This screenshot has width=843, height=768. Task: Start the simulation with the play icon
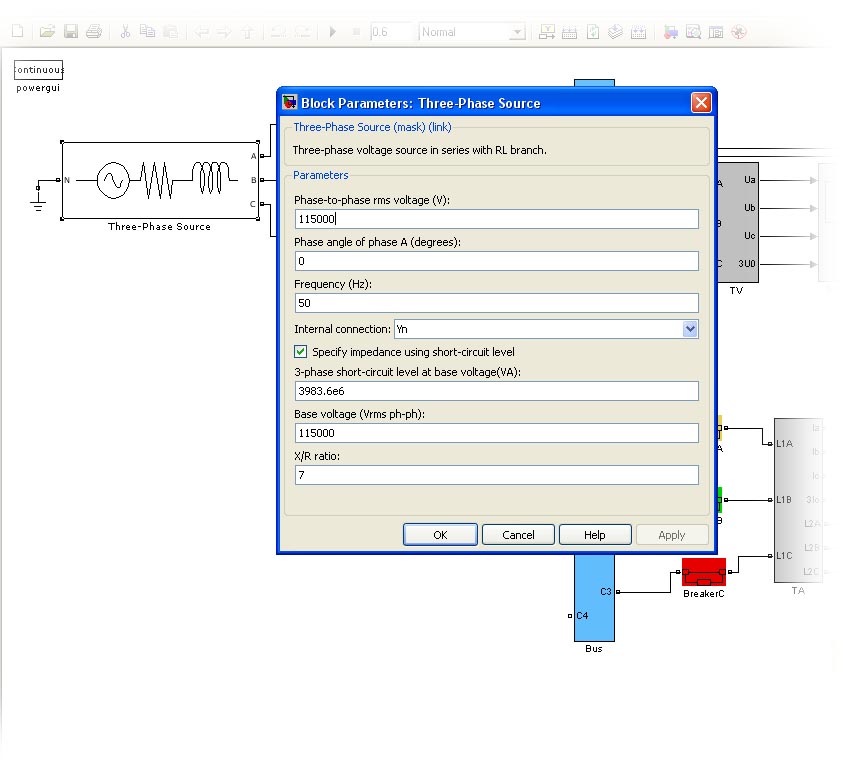point(333,32)
